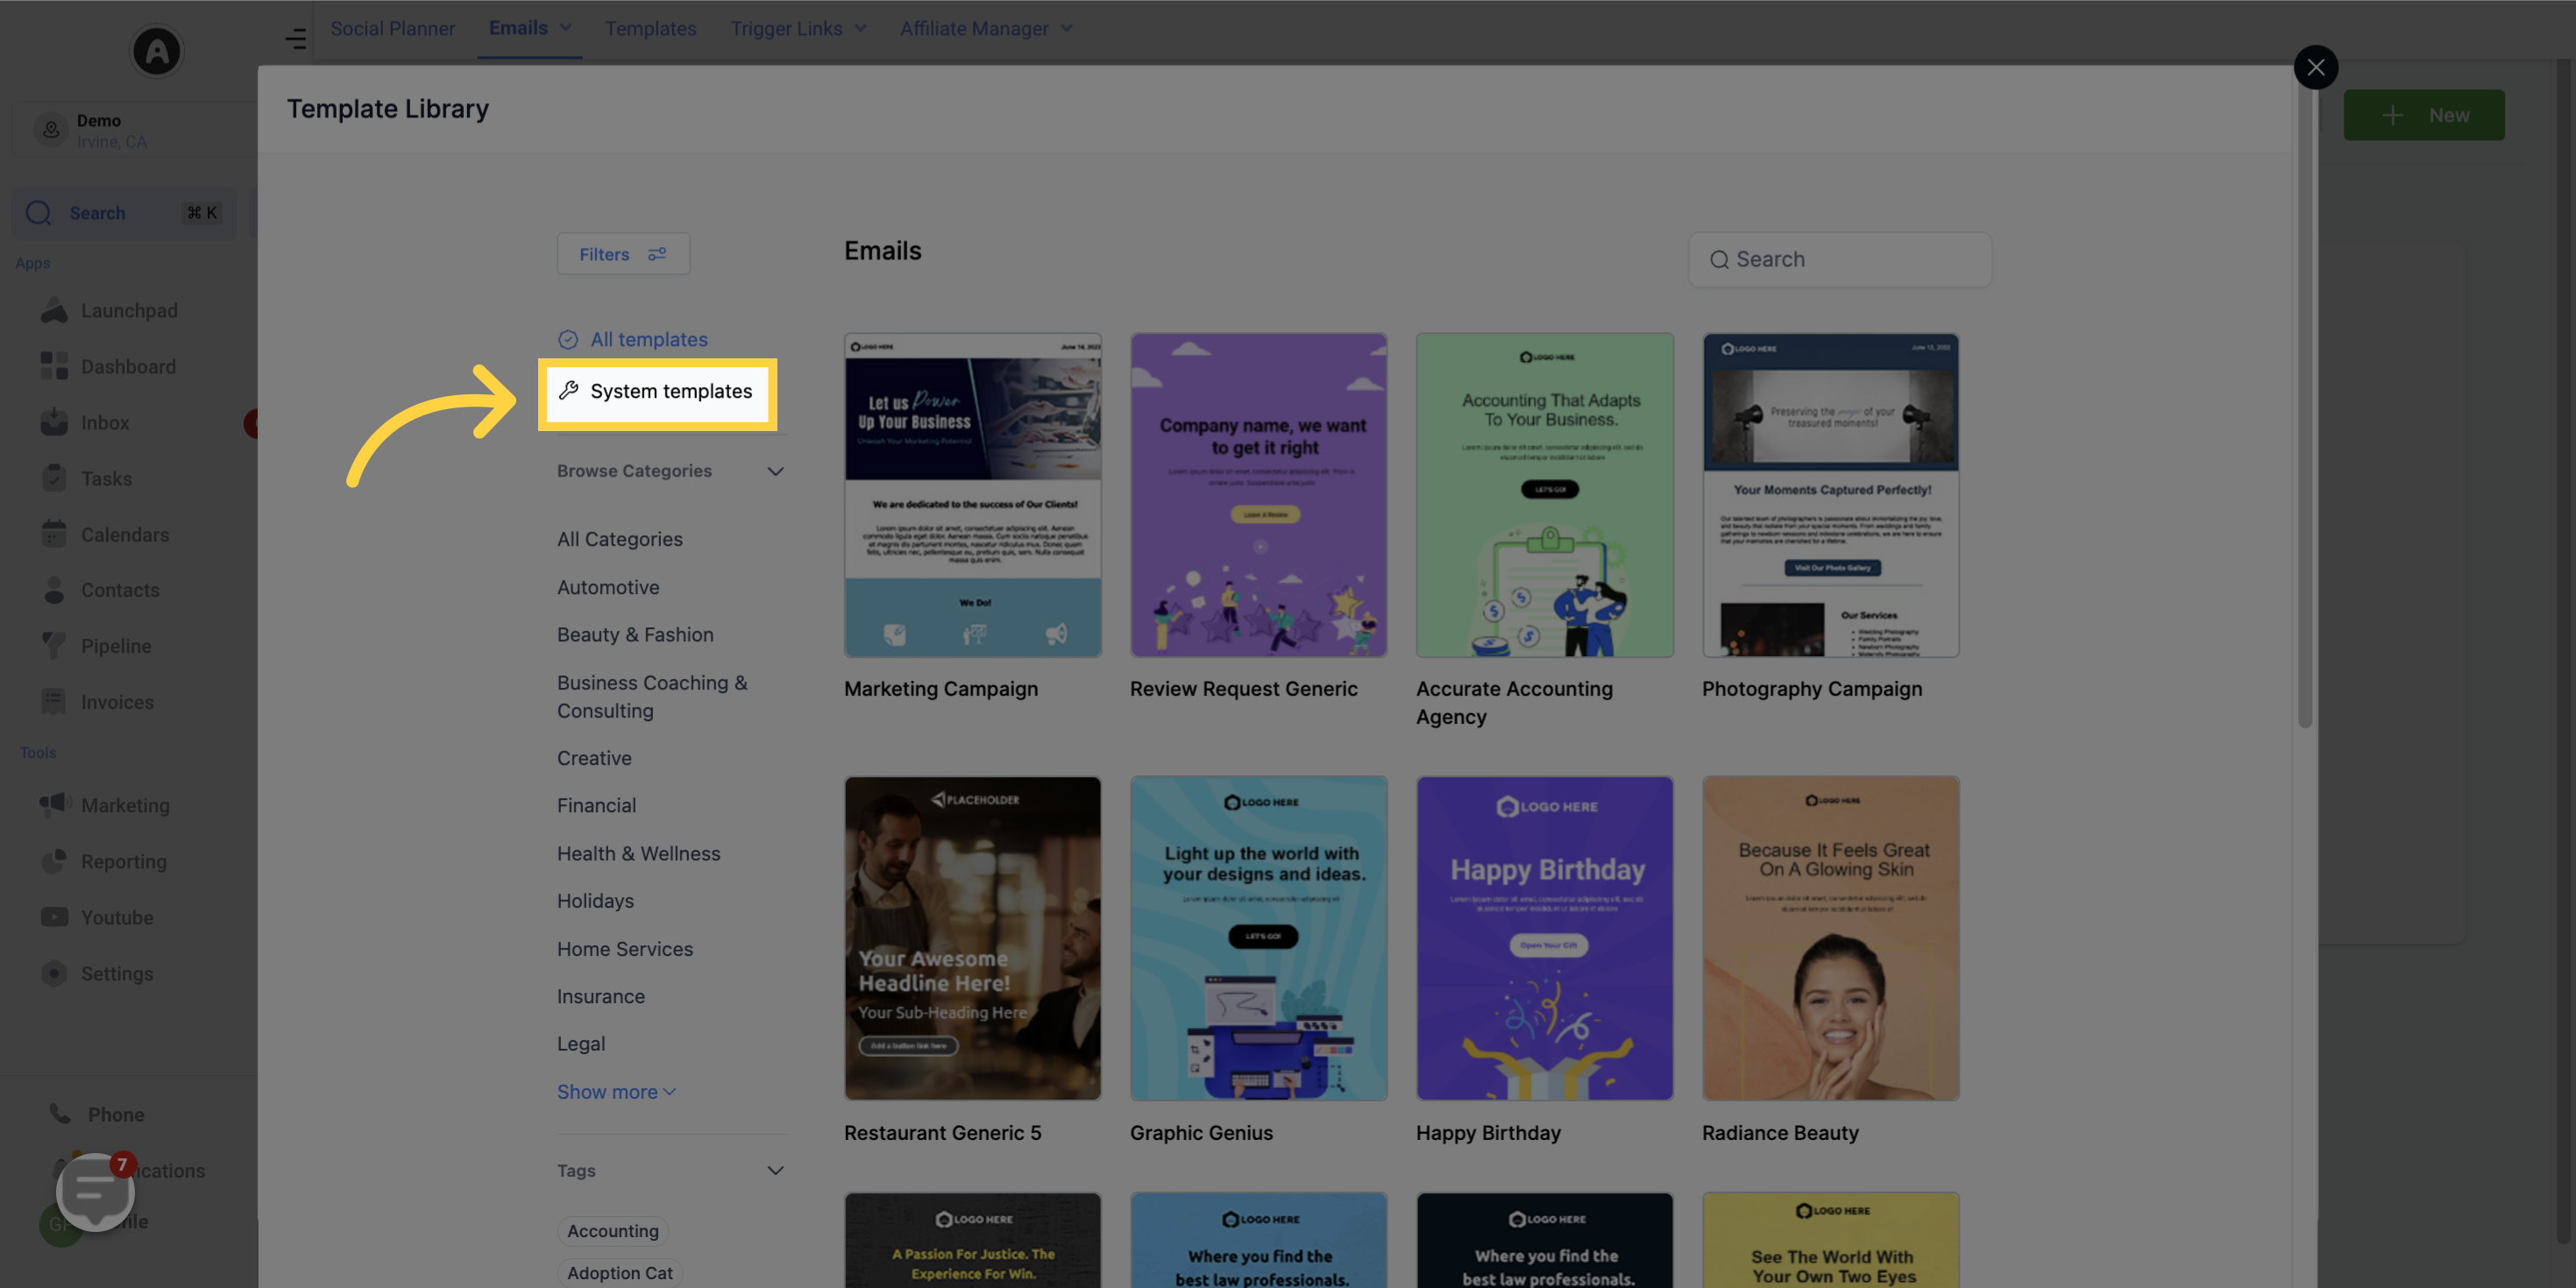This screenshot has width=2576, height=1288.
Task: Click the Filters button
Action: tap(623, 254)
